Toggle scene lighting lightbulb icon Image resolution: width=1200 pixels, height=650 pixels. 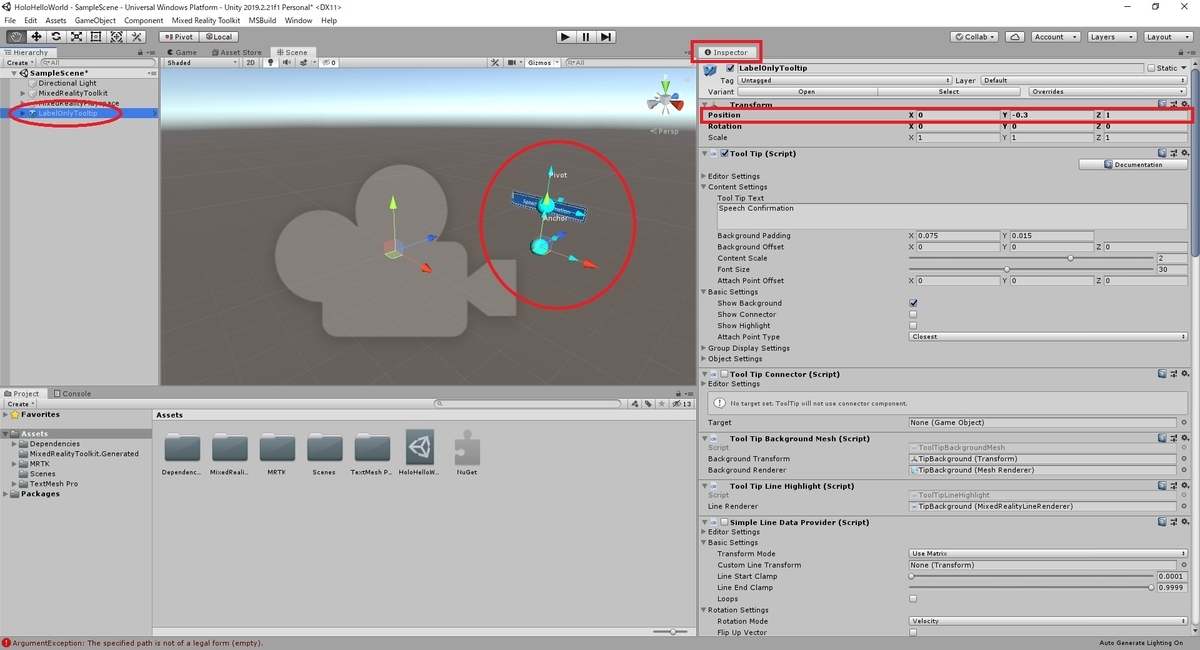(x=270, y=62)
